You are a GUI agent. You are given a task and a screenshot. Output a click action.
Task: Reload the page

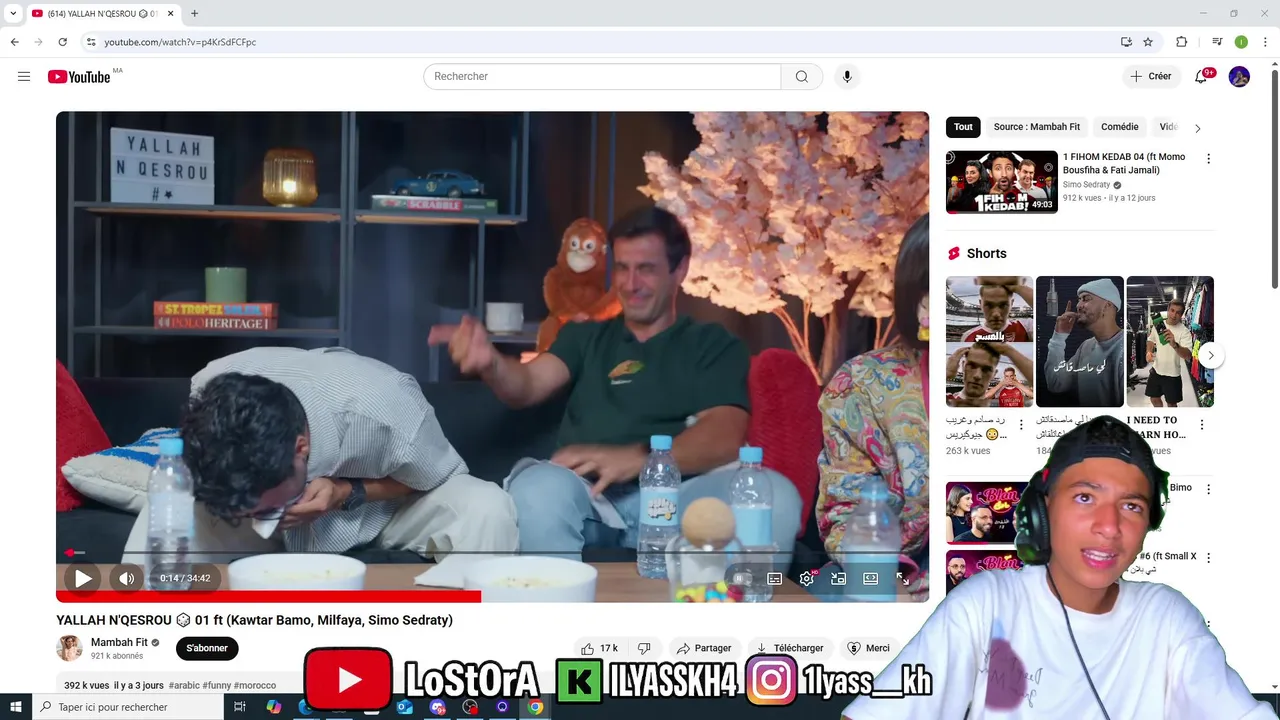coord(62,42)
